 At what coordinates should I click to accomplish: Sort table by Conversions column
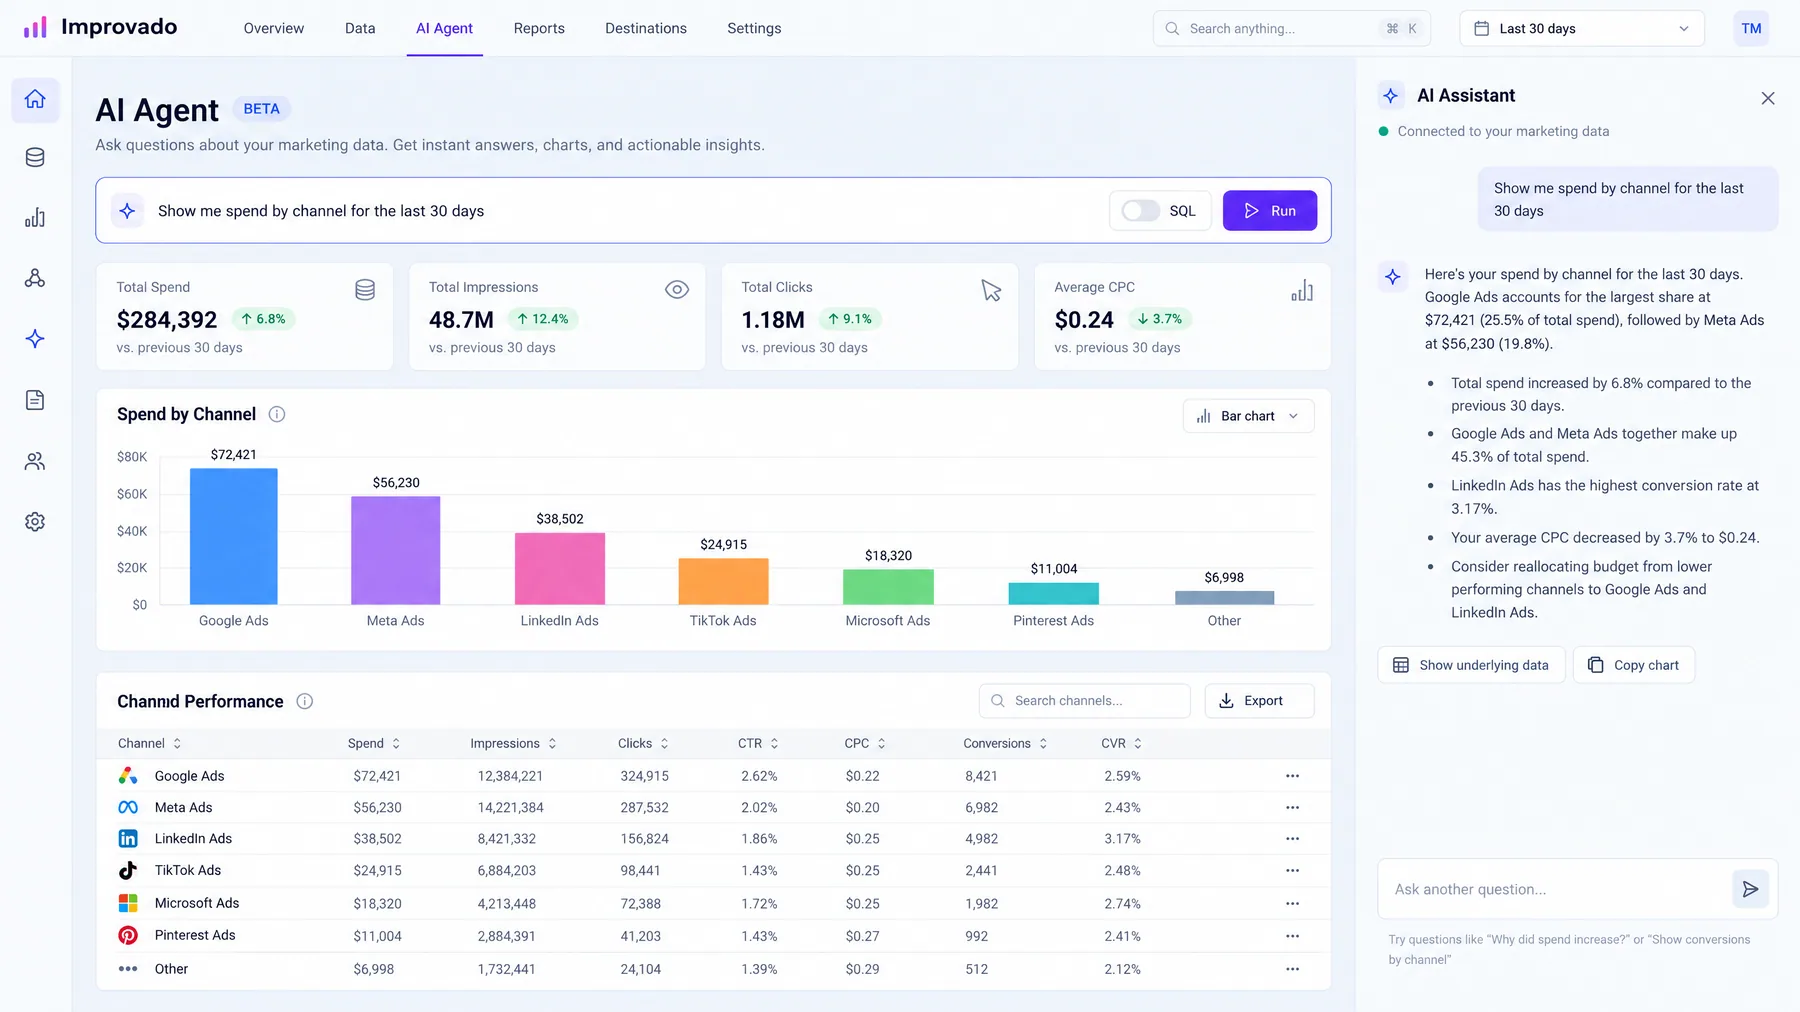coord(1005,743)
